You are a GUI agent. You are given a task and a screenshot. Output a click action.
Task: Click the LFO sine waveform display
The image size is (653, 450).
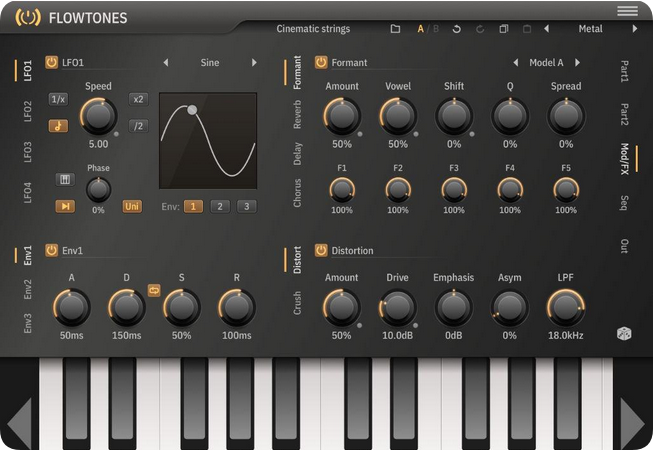(208, 141)
